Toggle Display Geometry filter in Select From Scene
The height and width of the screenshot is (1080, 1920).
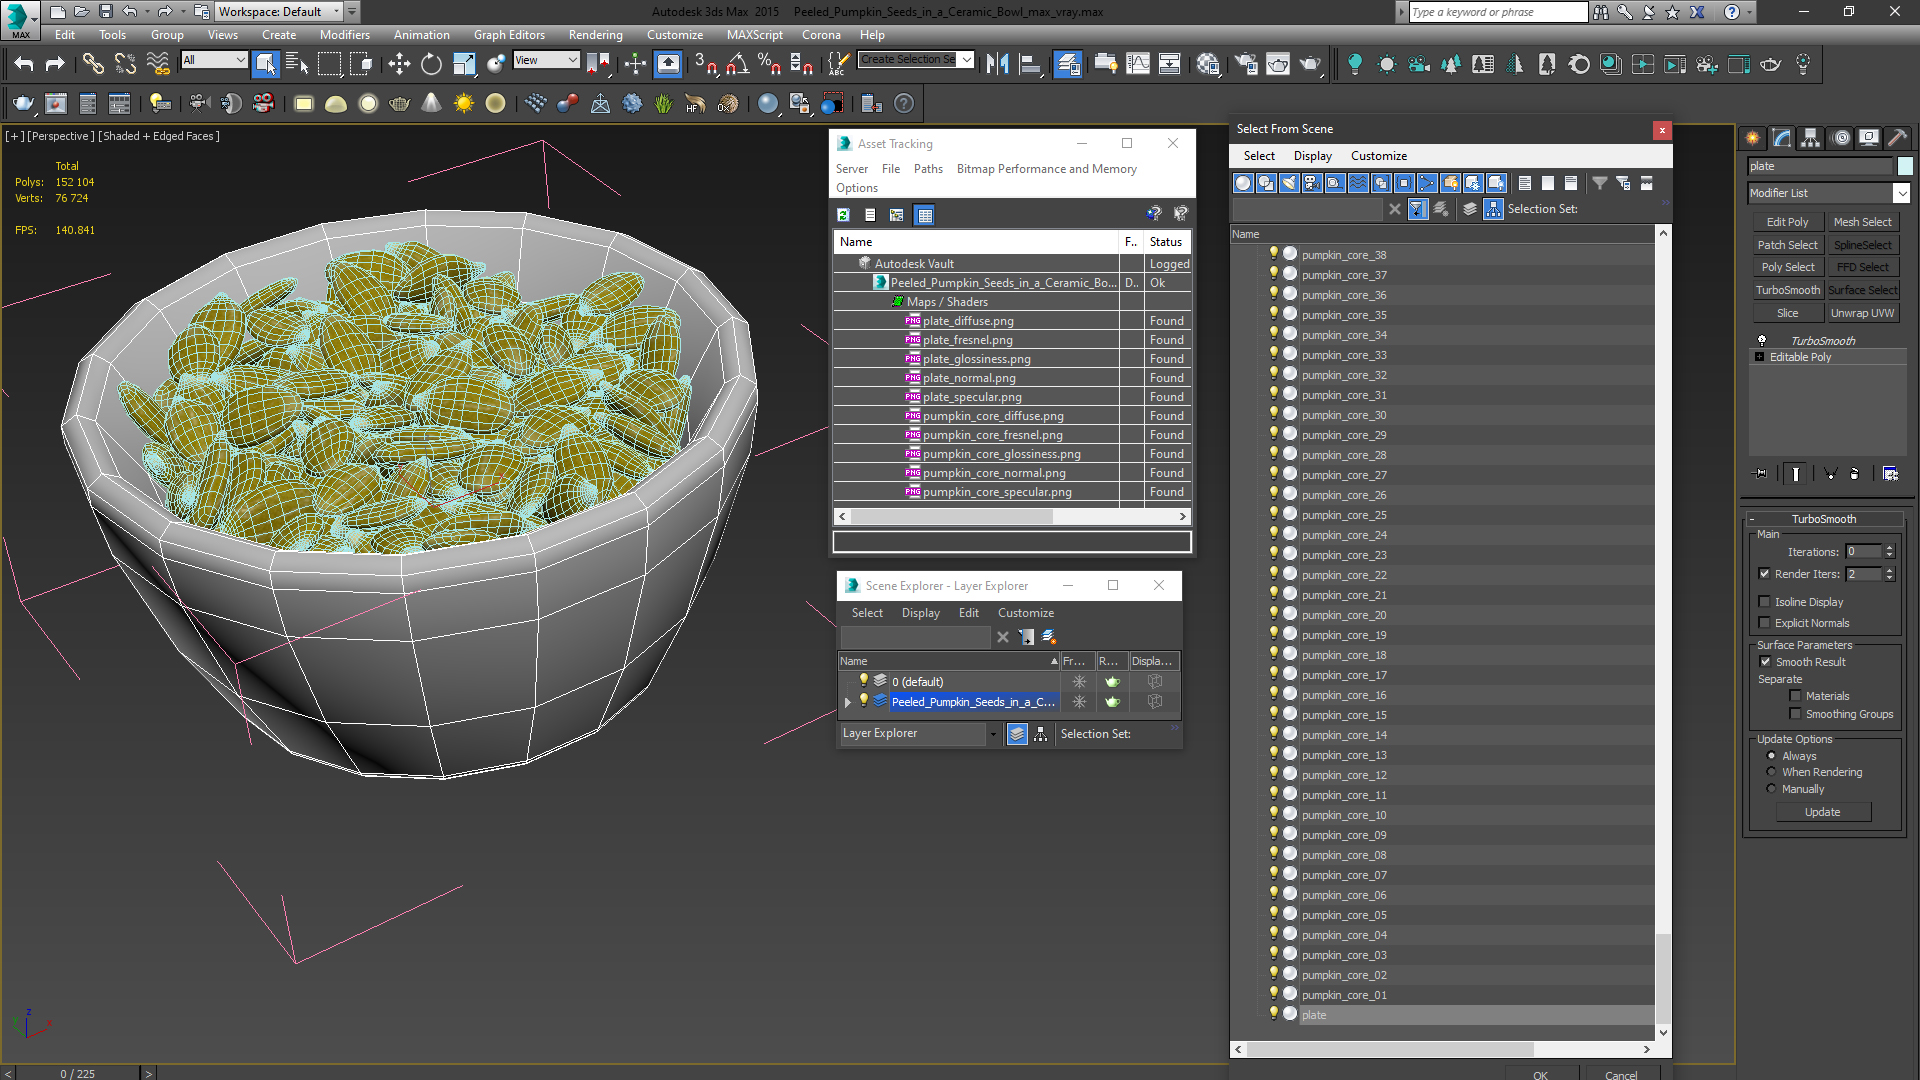pyautogui.click(x=1243, y=183)
